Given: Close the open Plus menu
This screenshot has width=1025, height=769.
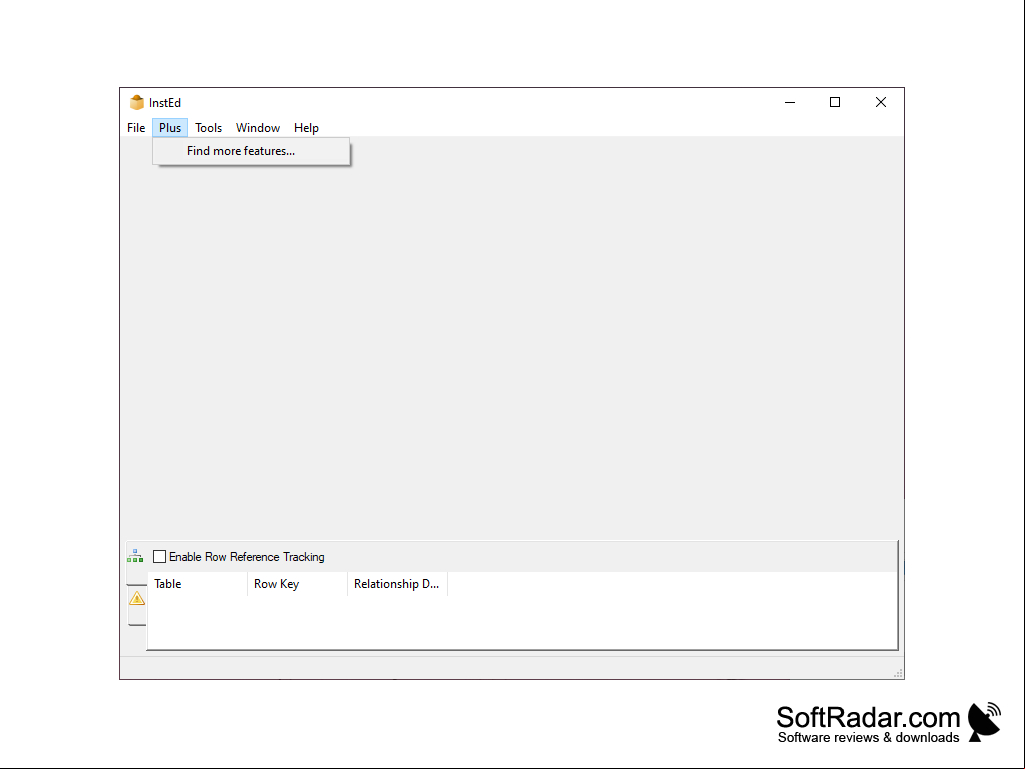Looking at the screenshot, I should (x=170, y=128).
